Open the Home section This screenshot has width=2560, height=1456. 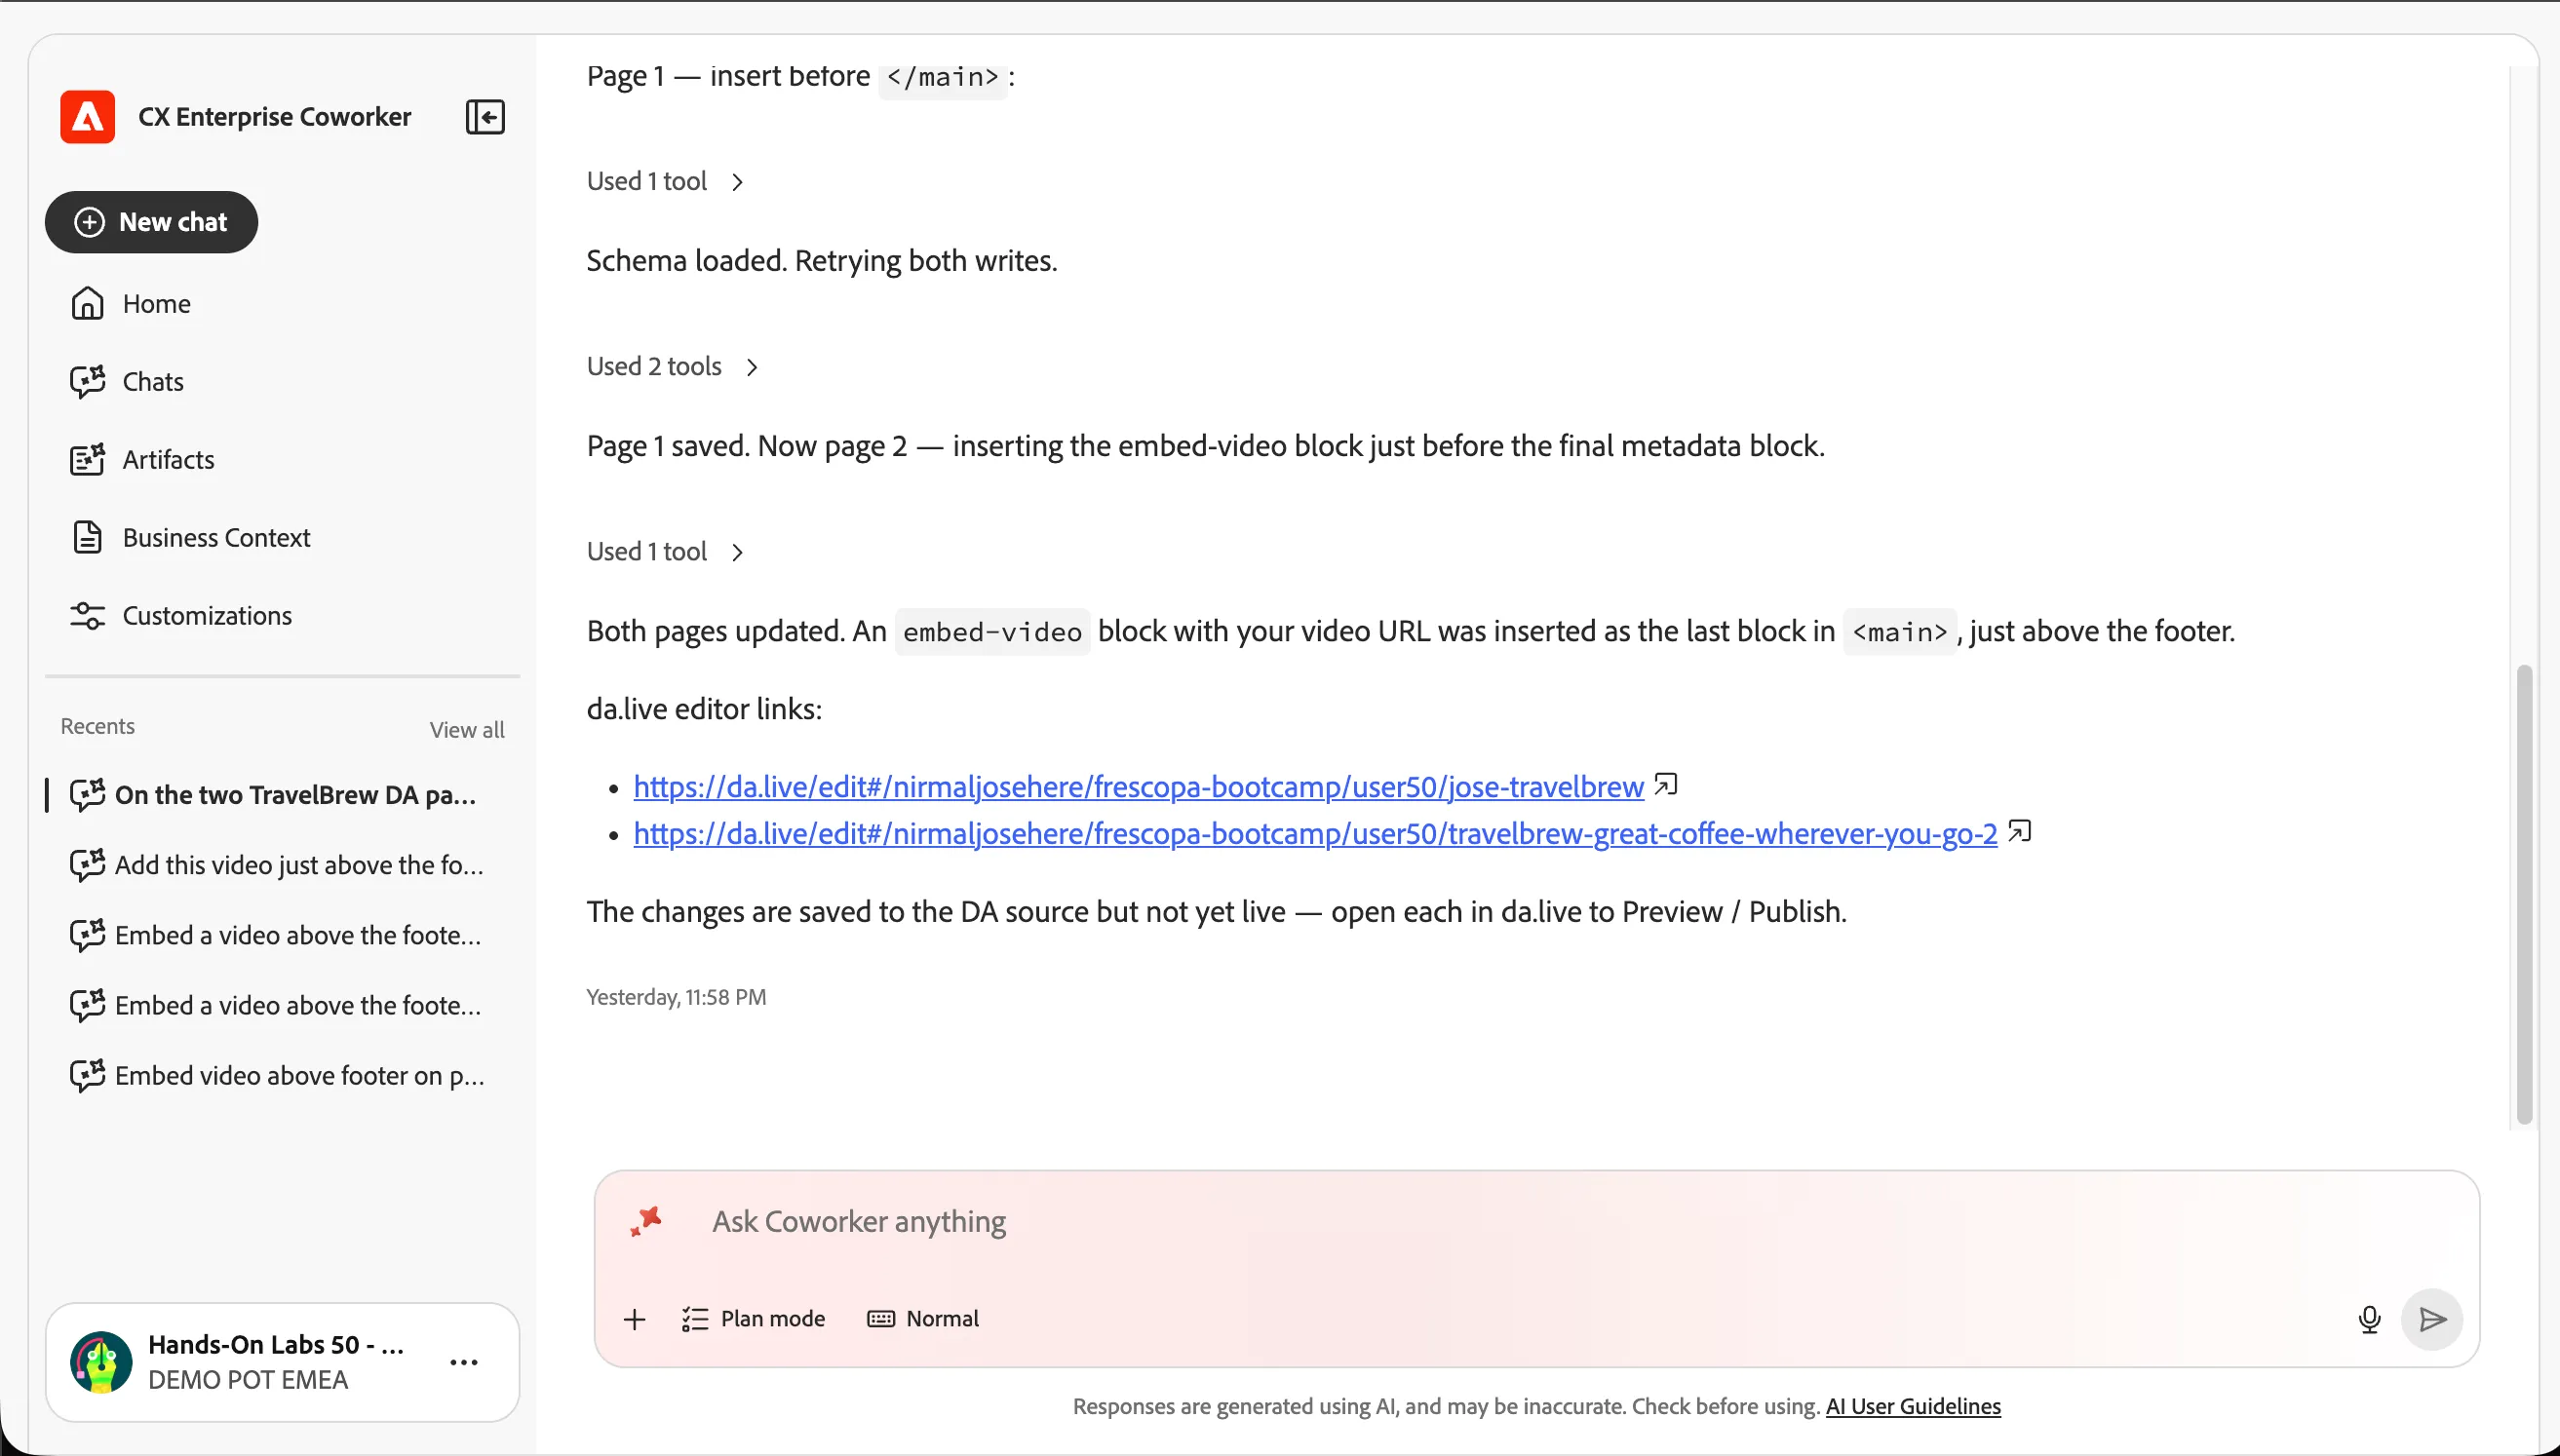(130, 303)
